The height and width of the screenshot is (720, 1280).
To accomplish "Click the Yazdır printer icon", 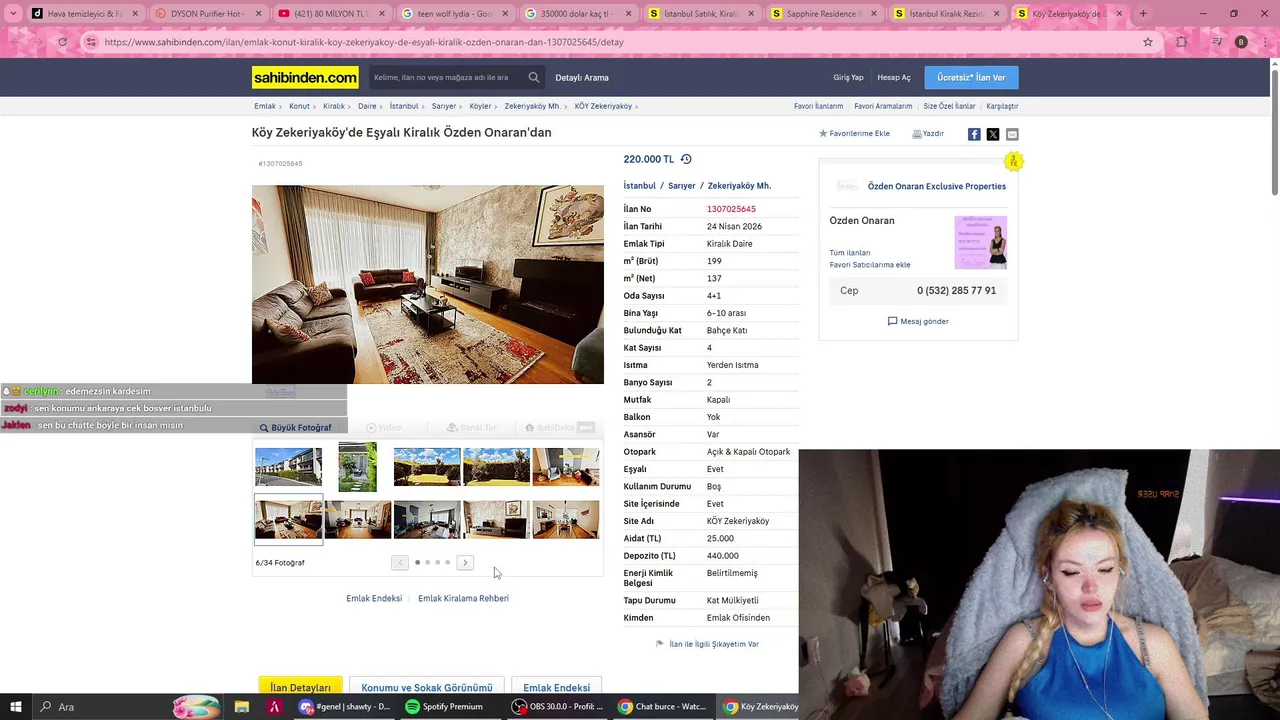I will (x=917, y=133).
